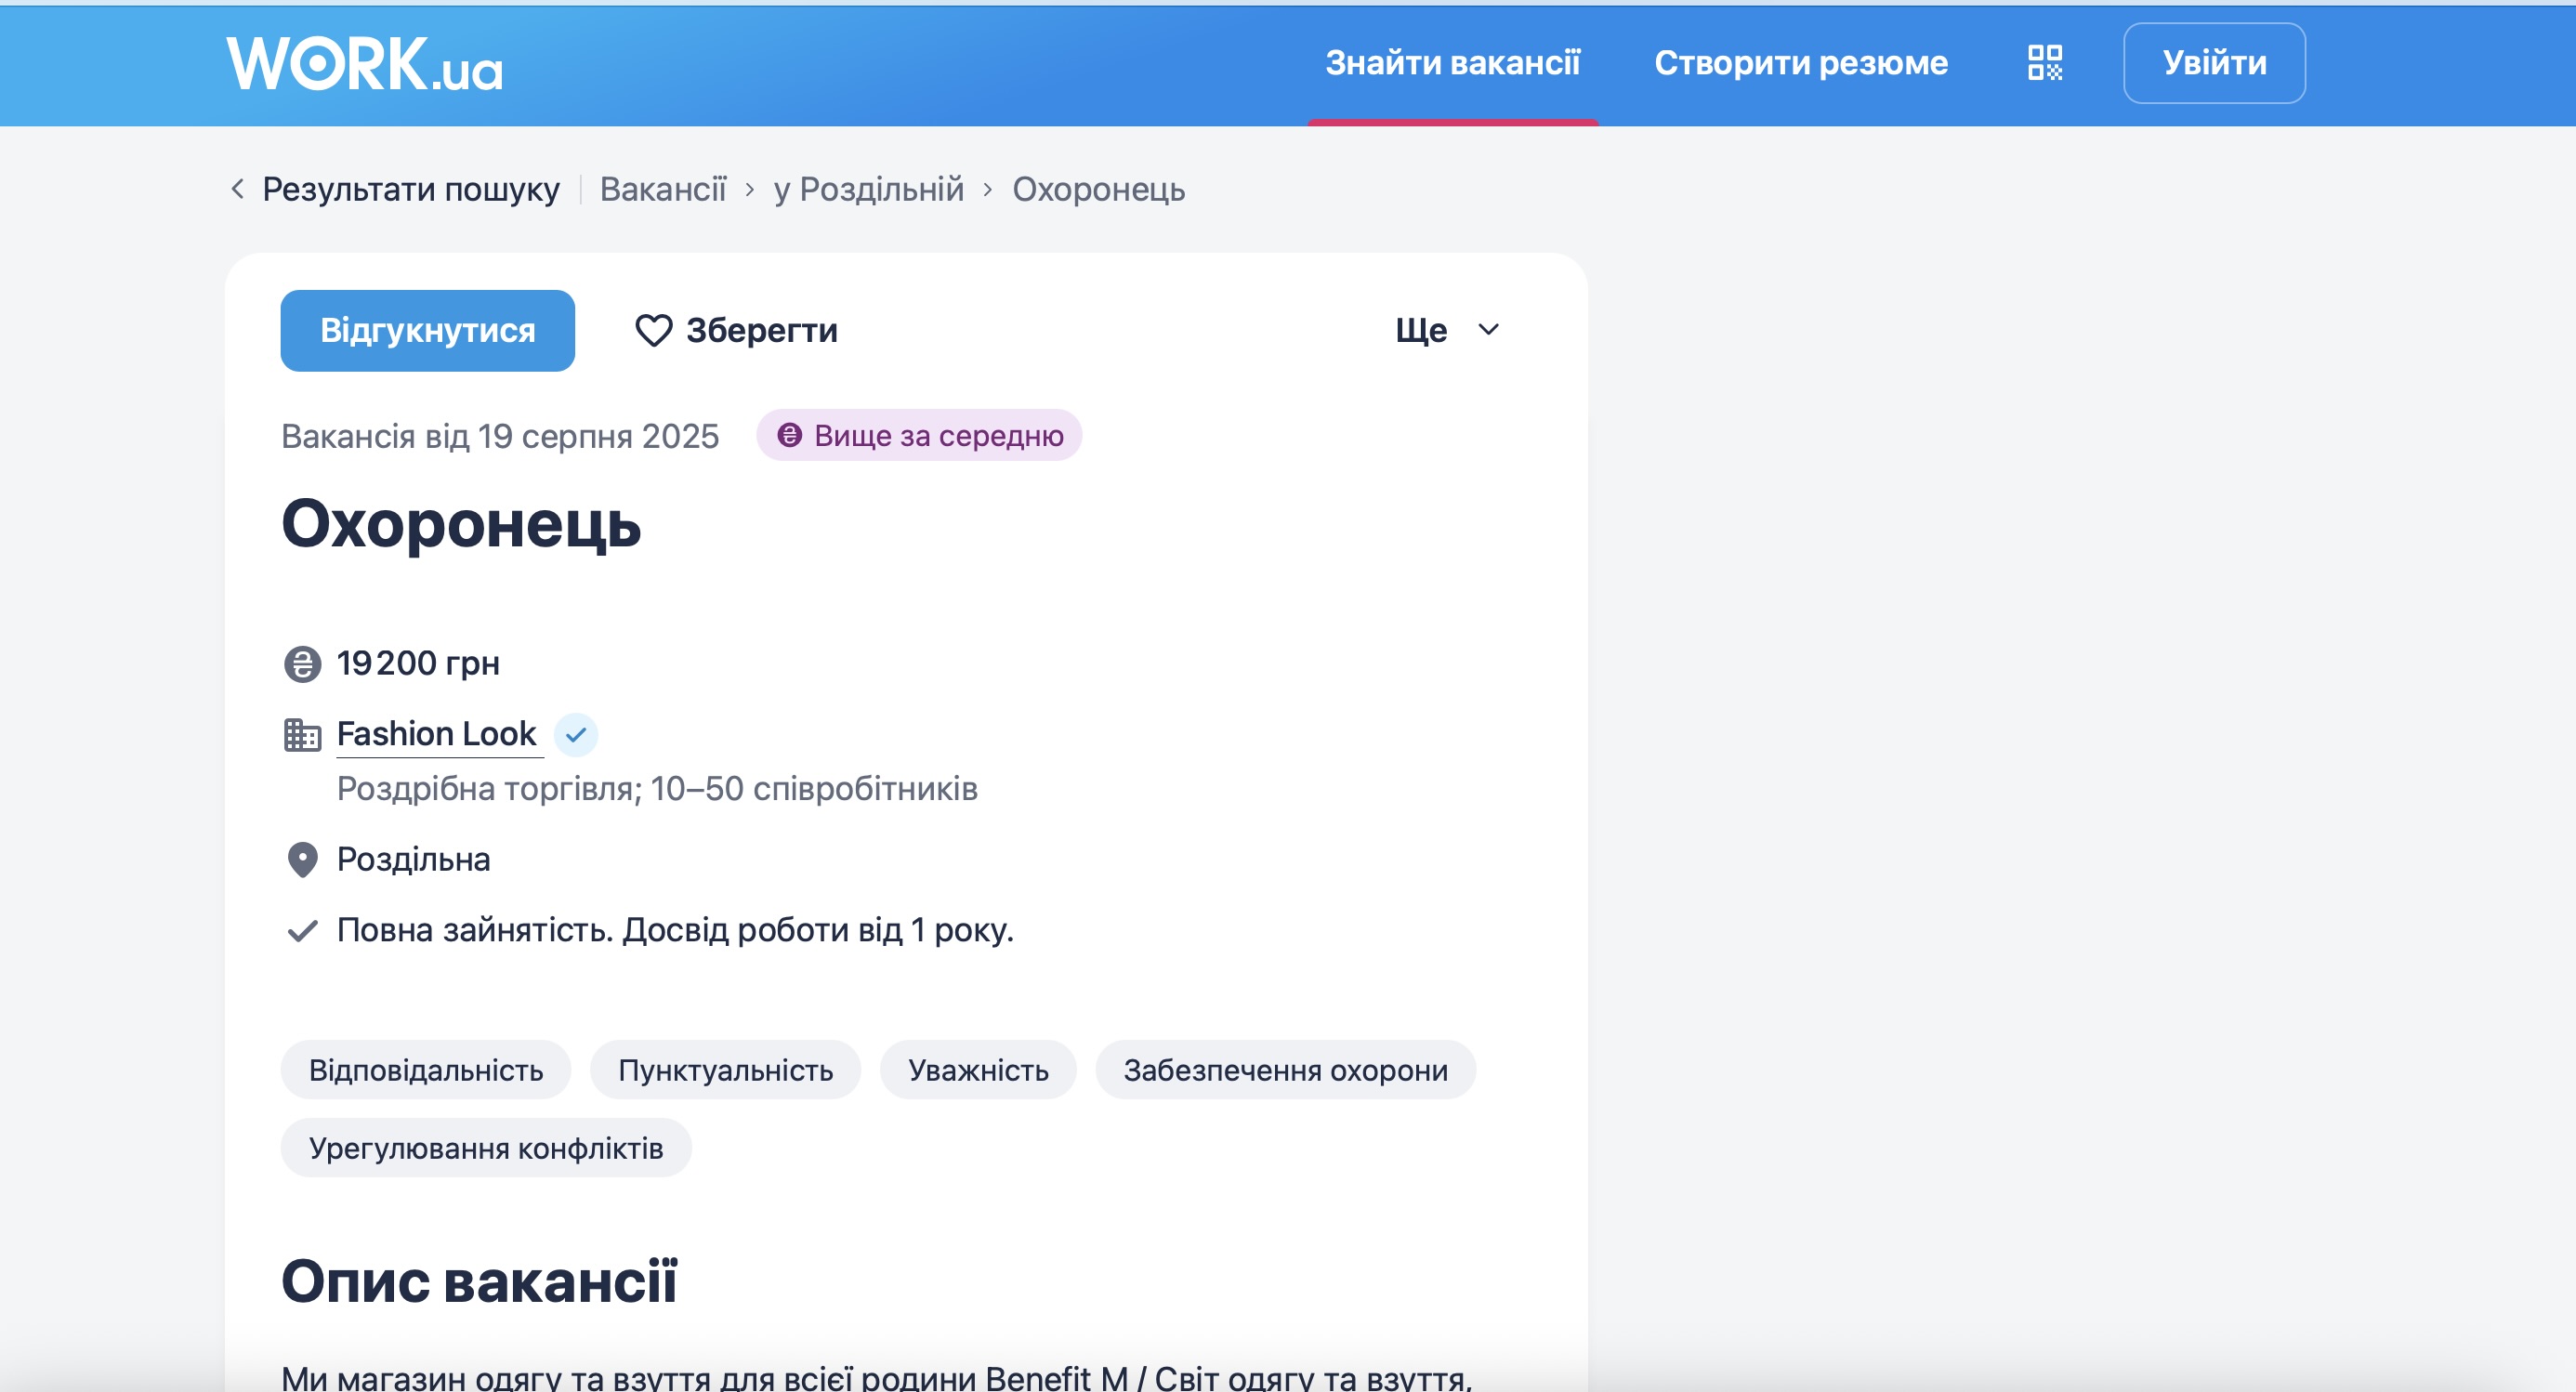
Task: Click the Вакансія від 19 серпня 2025 date
Action: [x=500, y=436]
